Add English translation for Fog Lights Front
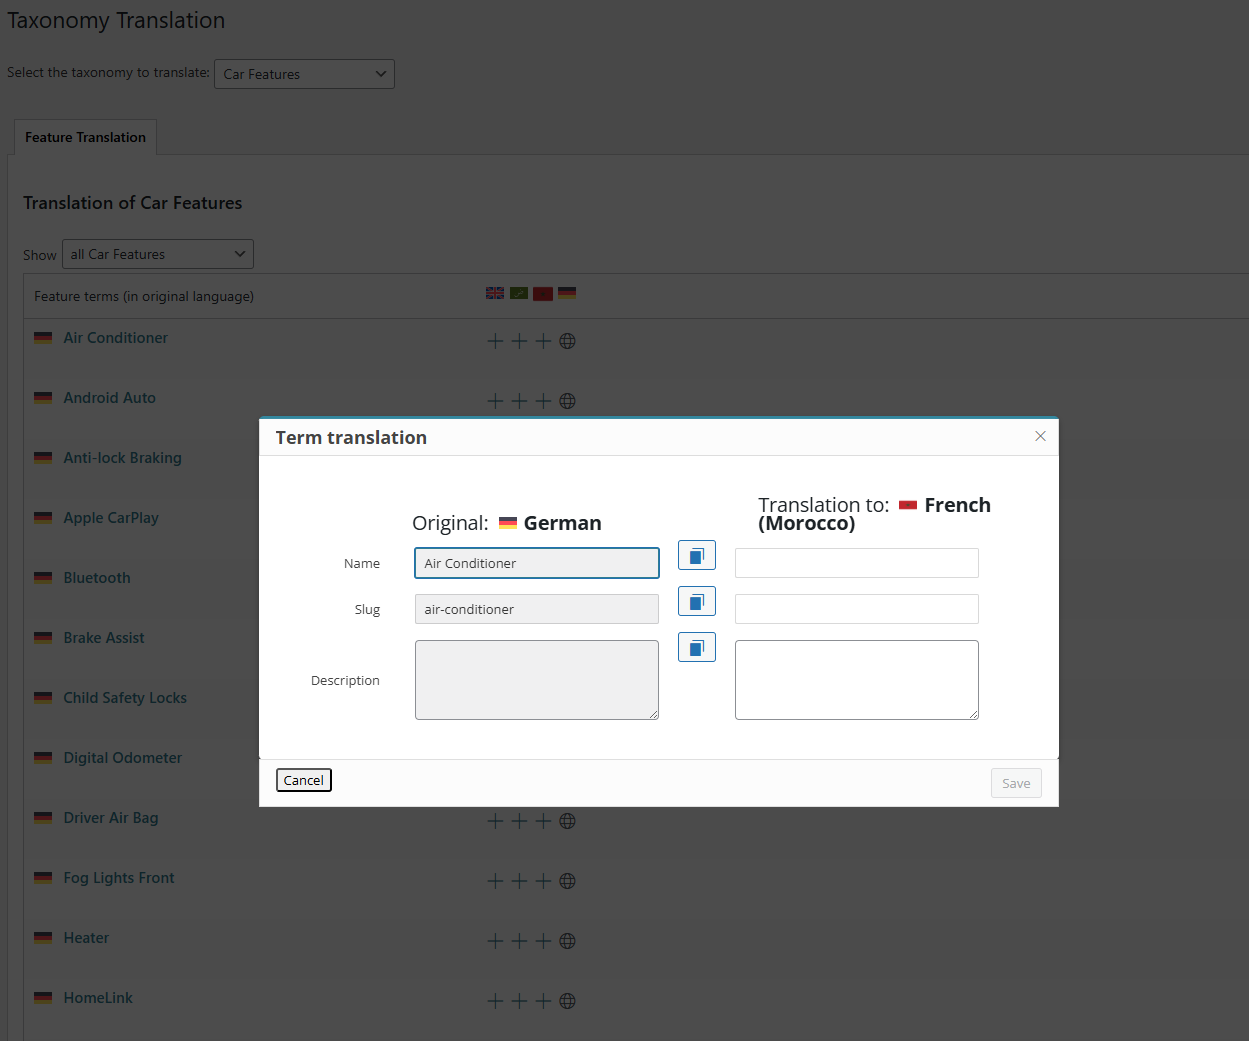Screen dimensions: 1249x1041 [x=495, y=881]
